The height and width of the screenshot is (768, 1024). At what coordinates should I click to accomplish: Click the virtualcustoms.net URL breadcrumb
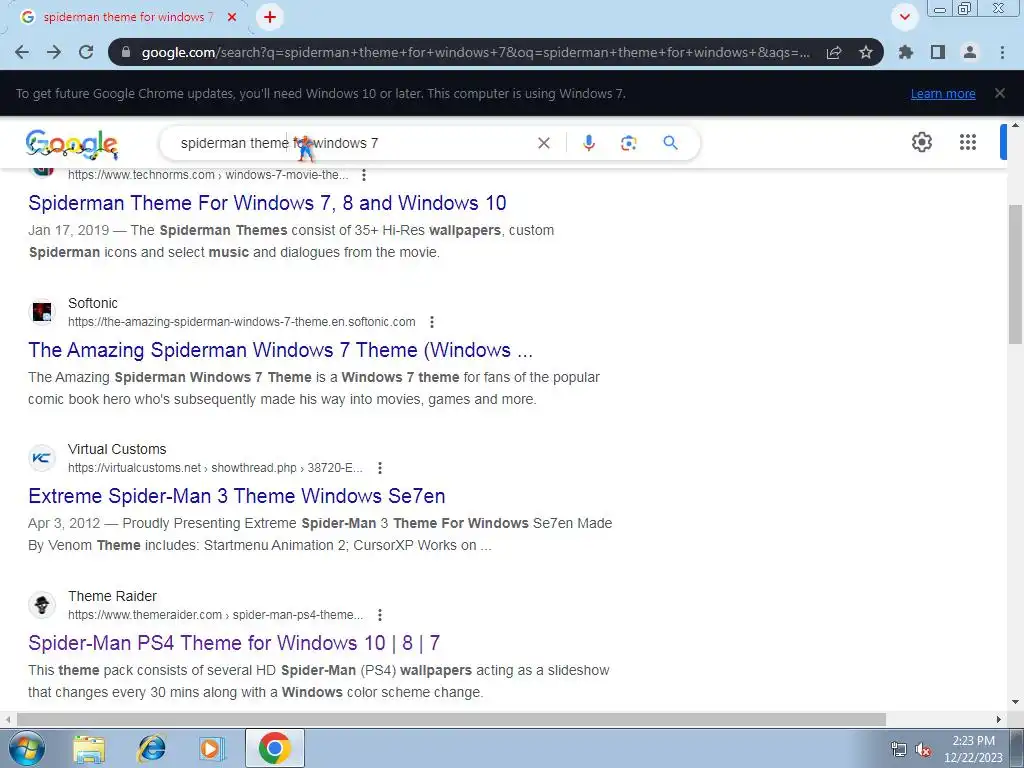(x=215, y=468)
